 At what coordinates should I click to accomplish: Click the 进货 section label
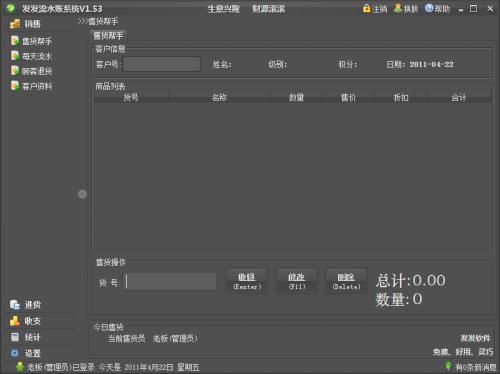click(x=33, y=305)
